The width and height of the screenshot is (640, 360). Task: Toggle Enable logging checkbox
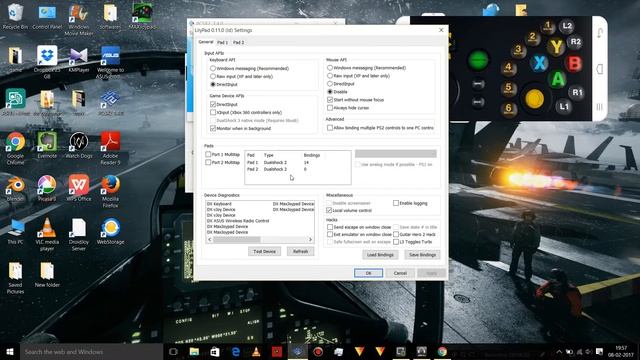click(x=396, y=203)
